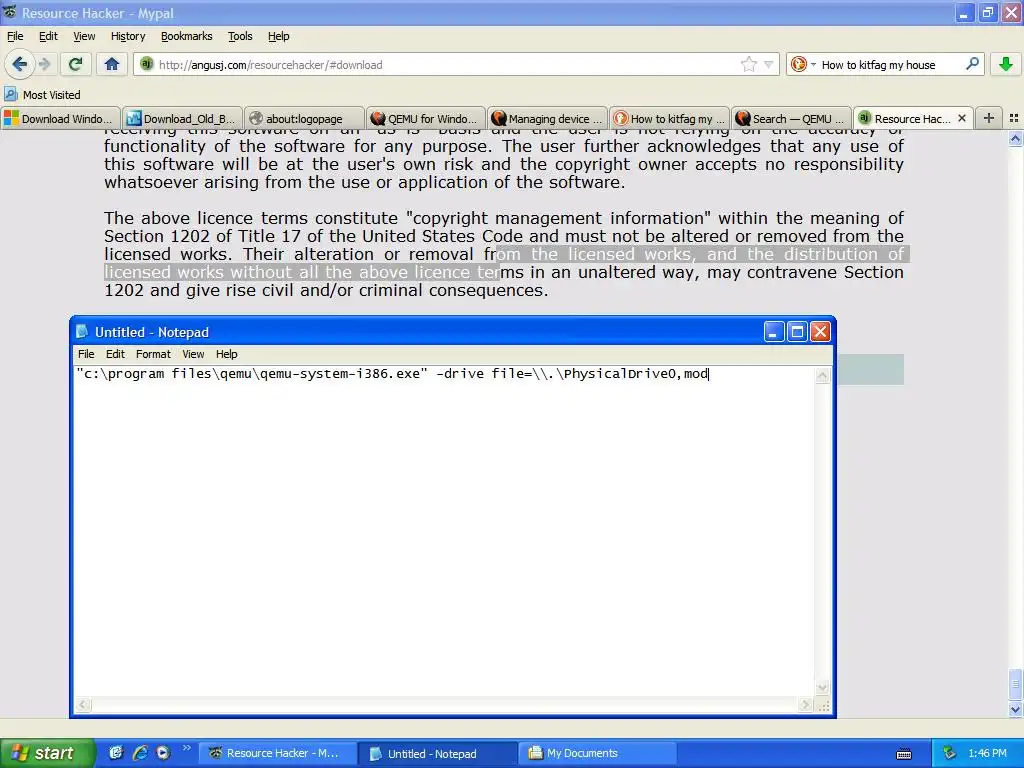Click the 1:46 PM system clock
Image resolution: width=1024 pixels, height=768 pixels.
tap(987, 753)
